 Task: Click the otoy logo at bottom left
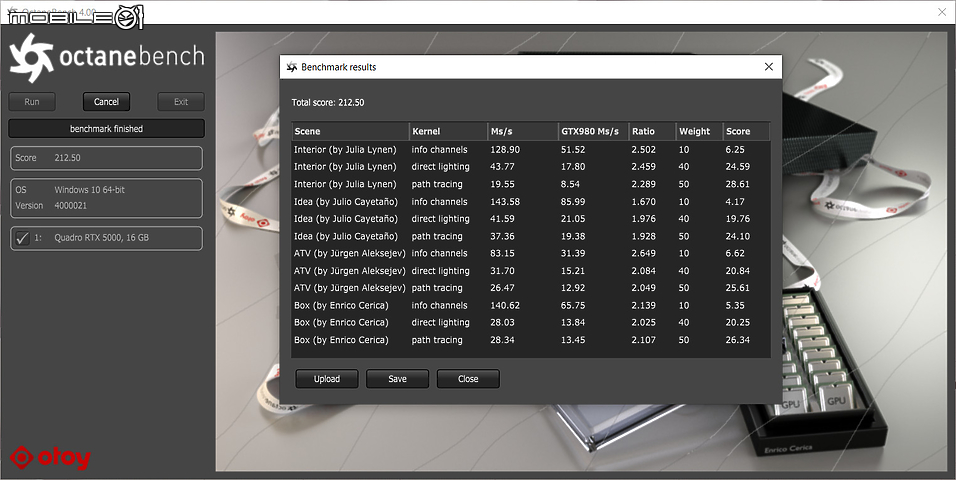tap(50, 458)
